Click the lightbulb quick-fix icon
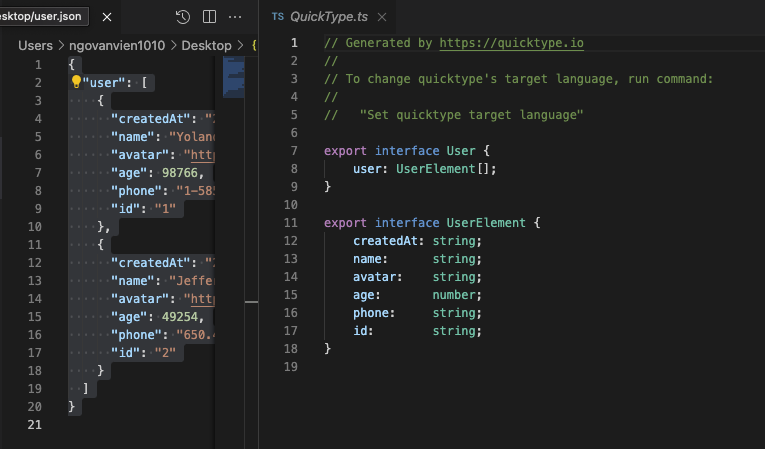 click(76, 82)
